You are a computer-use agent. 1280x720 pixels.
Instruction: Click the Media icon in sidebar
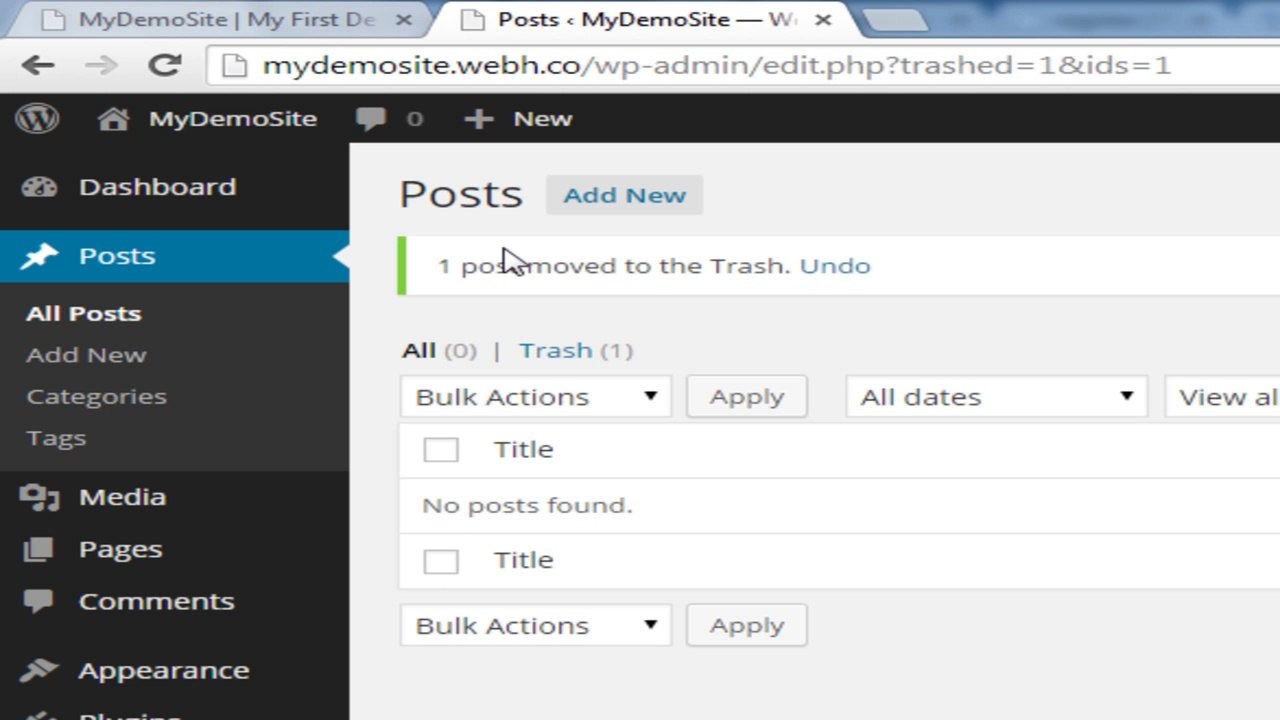tap(39, 497)
